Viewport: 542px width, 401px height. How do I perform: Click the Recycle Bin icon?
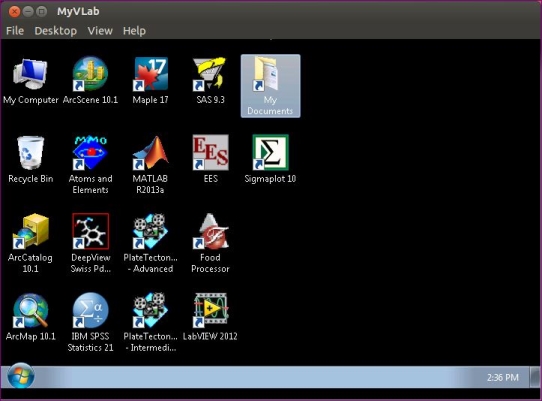(x=30, y=160)
